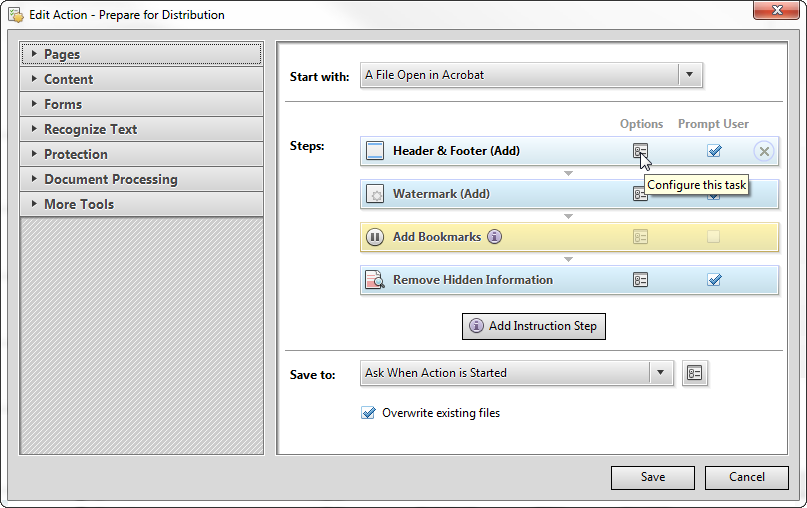Open Save to options icon
Screen dimensions: 807x508
pos(695,373)
